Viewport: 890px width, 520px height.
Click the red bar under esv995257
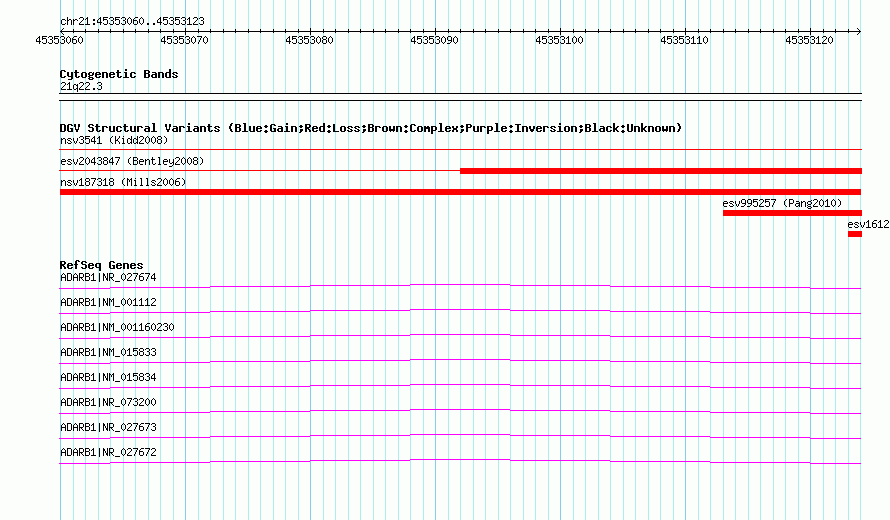click(x=792, y=213)
